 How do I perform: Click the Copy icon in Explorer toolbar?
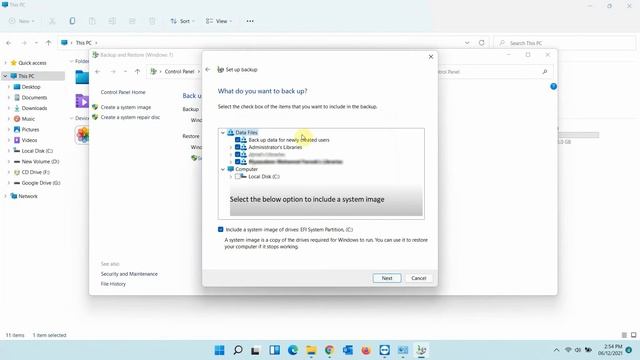[x=72, y=21]
